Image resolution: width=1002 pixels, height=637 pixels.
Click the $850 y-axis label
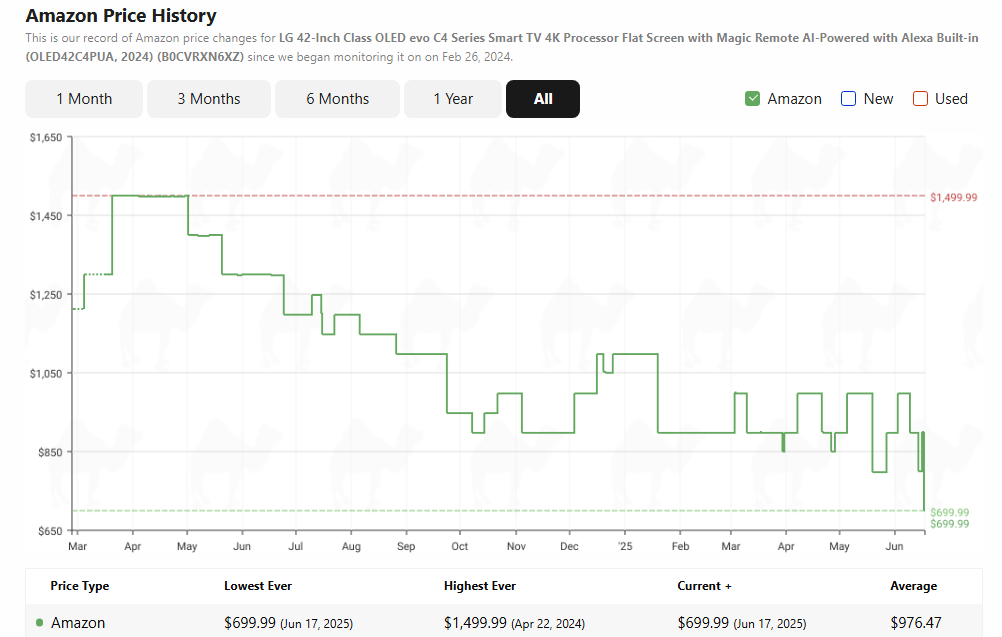click(50, 452)
